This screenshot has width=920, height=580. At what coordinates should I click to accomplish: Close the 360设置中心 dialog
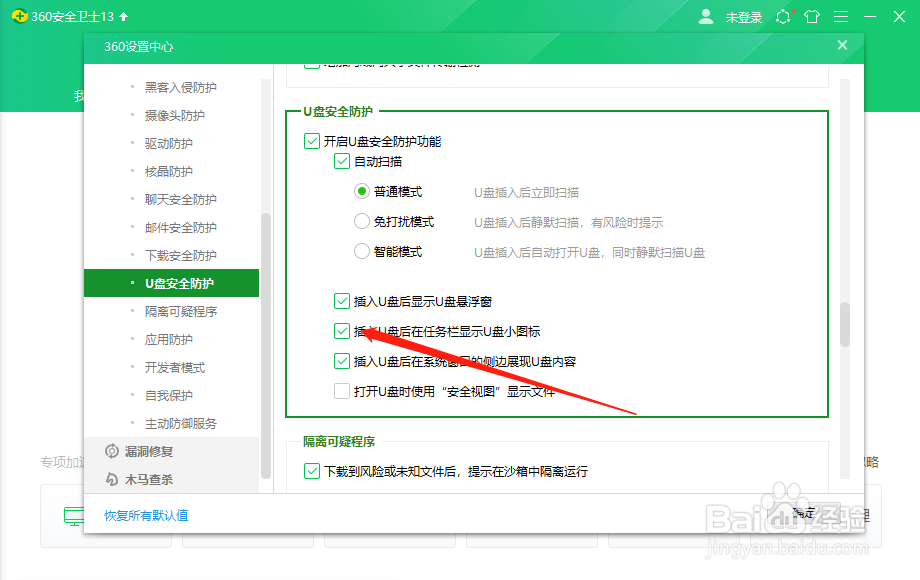pyautogui.click(x=842, y=45)
